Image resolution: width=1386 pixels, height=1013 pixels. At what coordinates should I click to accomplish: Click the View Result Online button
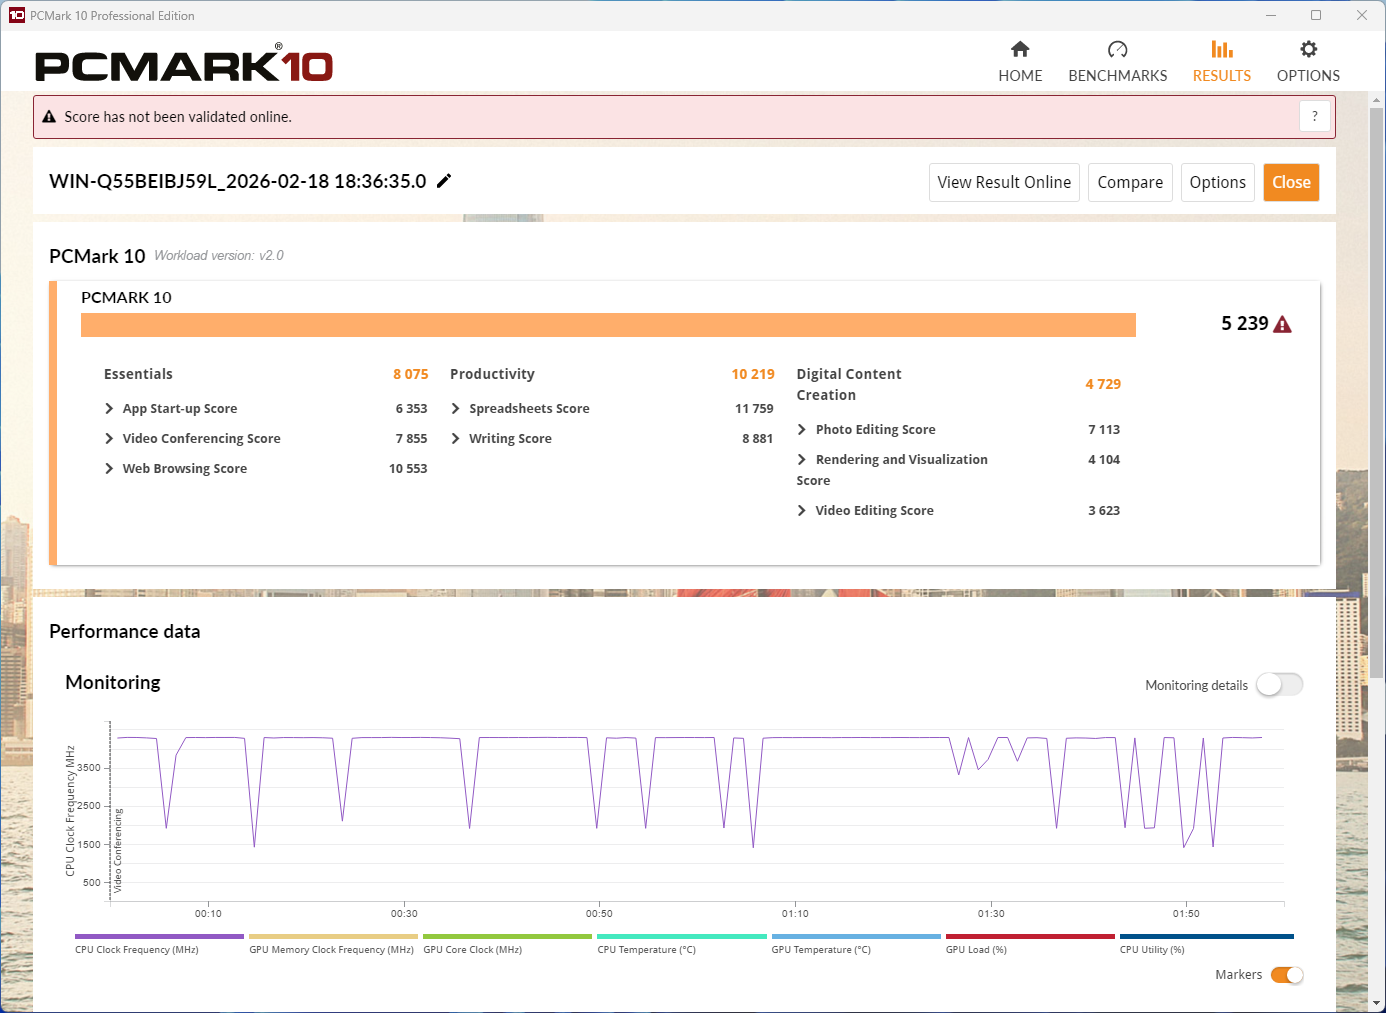[x=1003, y=183]
